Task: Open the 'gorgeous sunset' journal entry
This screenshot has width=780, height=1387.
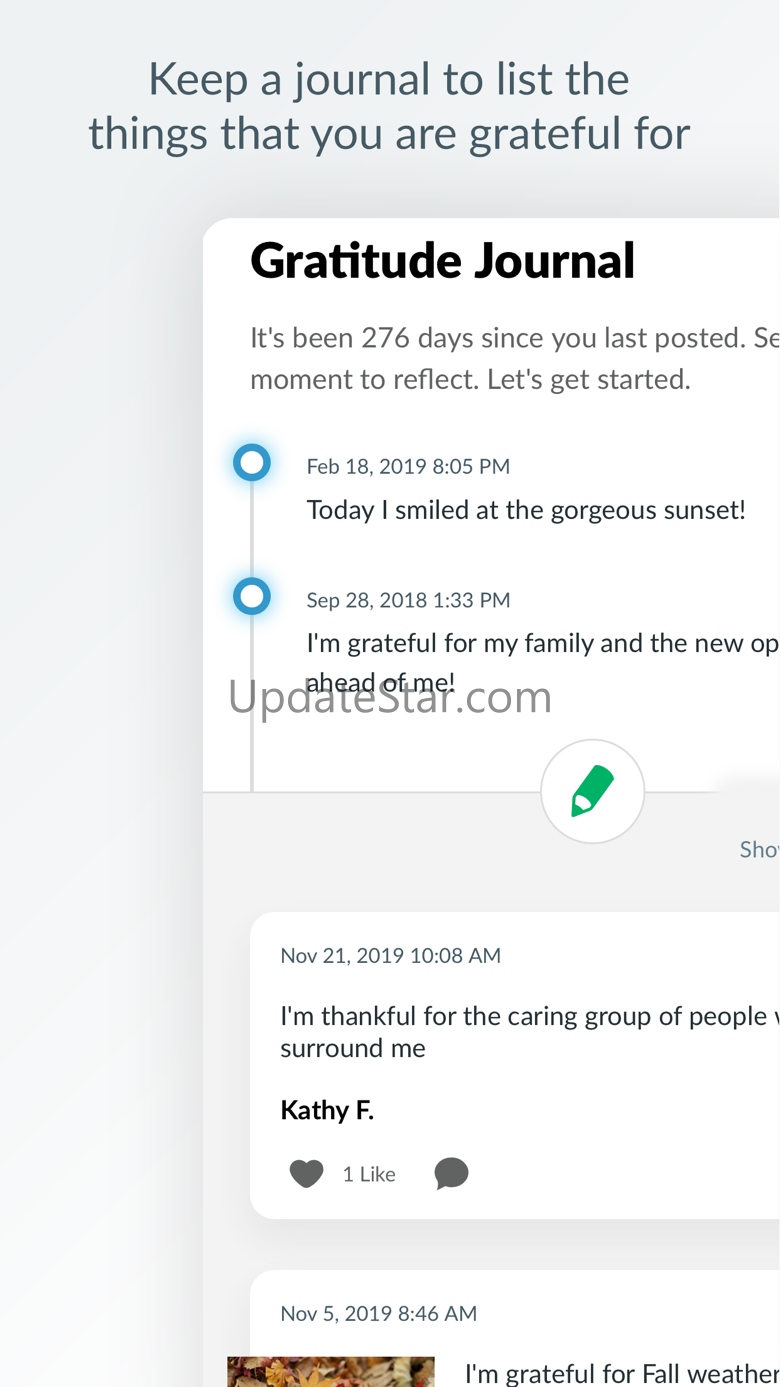Action: (526, 510)
